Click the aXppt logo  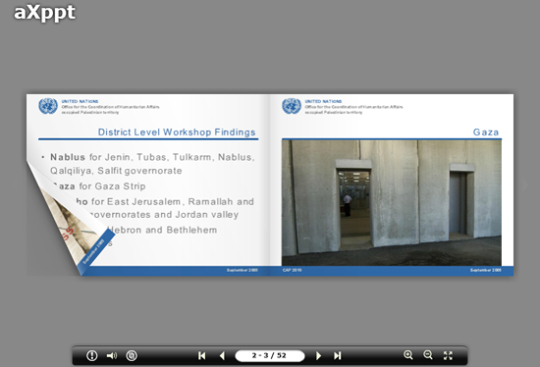[x=44, y=13]
